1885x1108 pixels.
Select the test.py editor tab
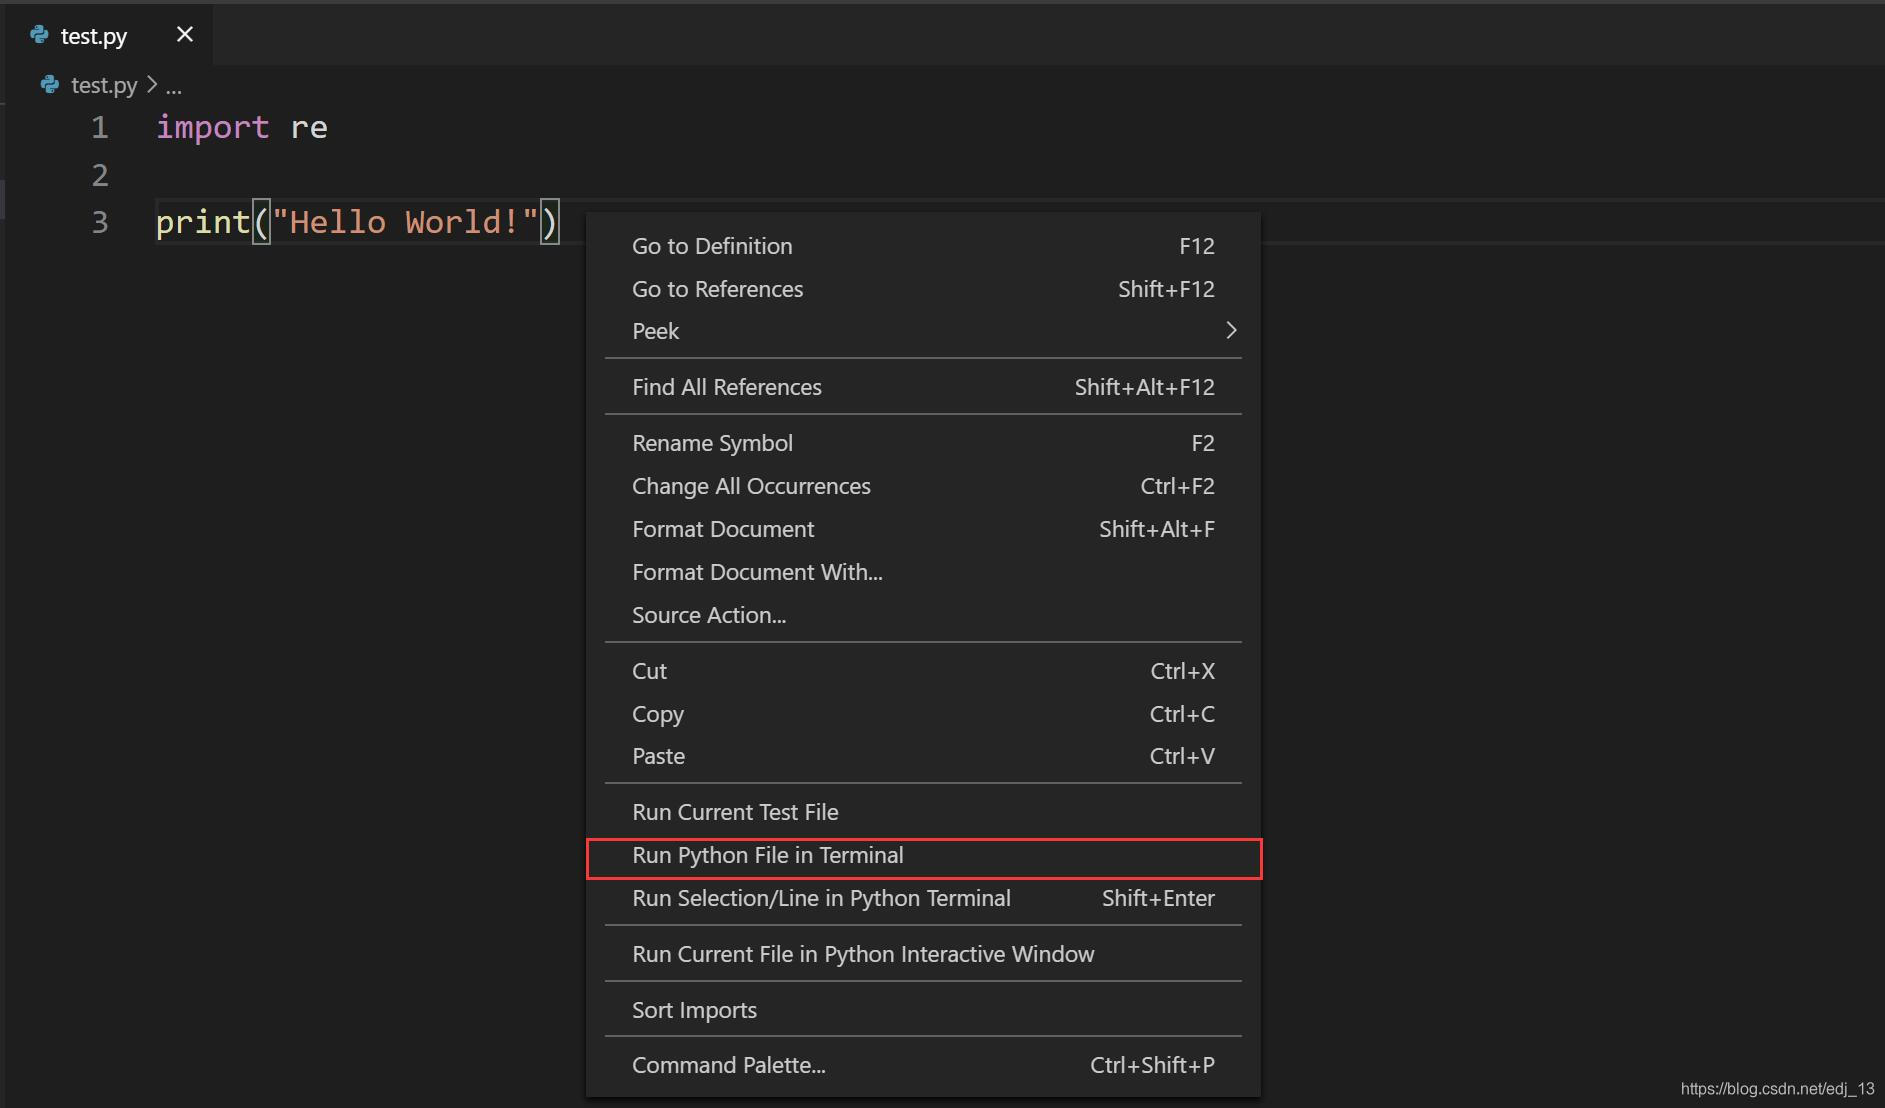[x=93, y=35]
